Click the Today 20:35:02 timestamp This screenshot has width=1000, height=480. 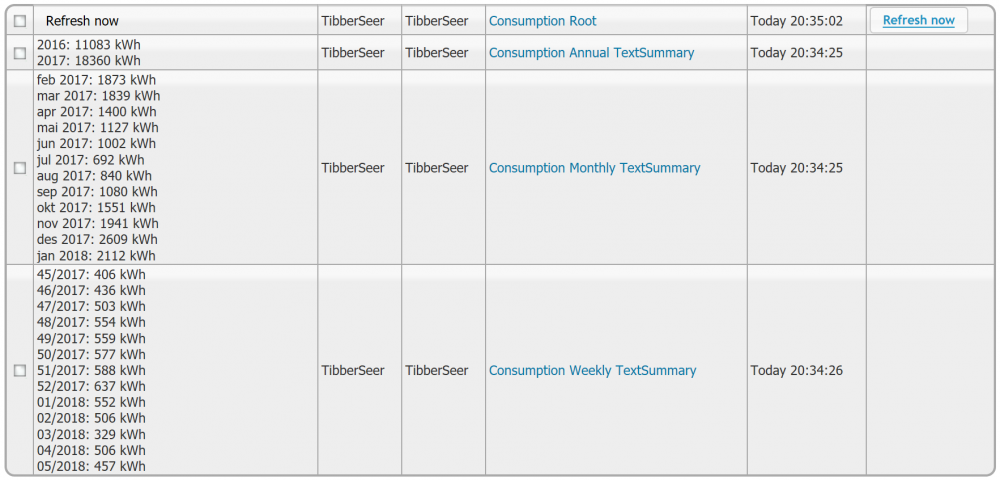[796, 21]
